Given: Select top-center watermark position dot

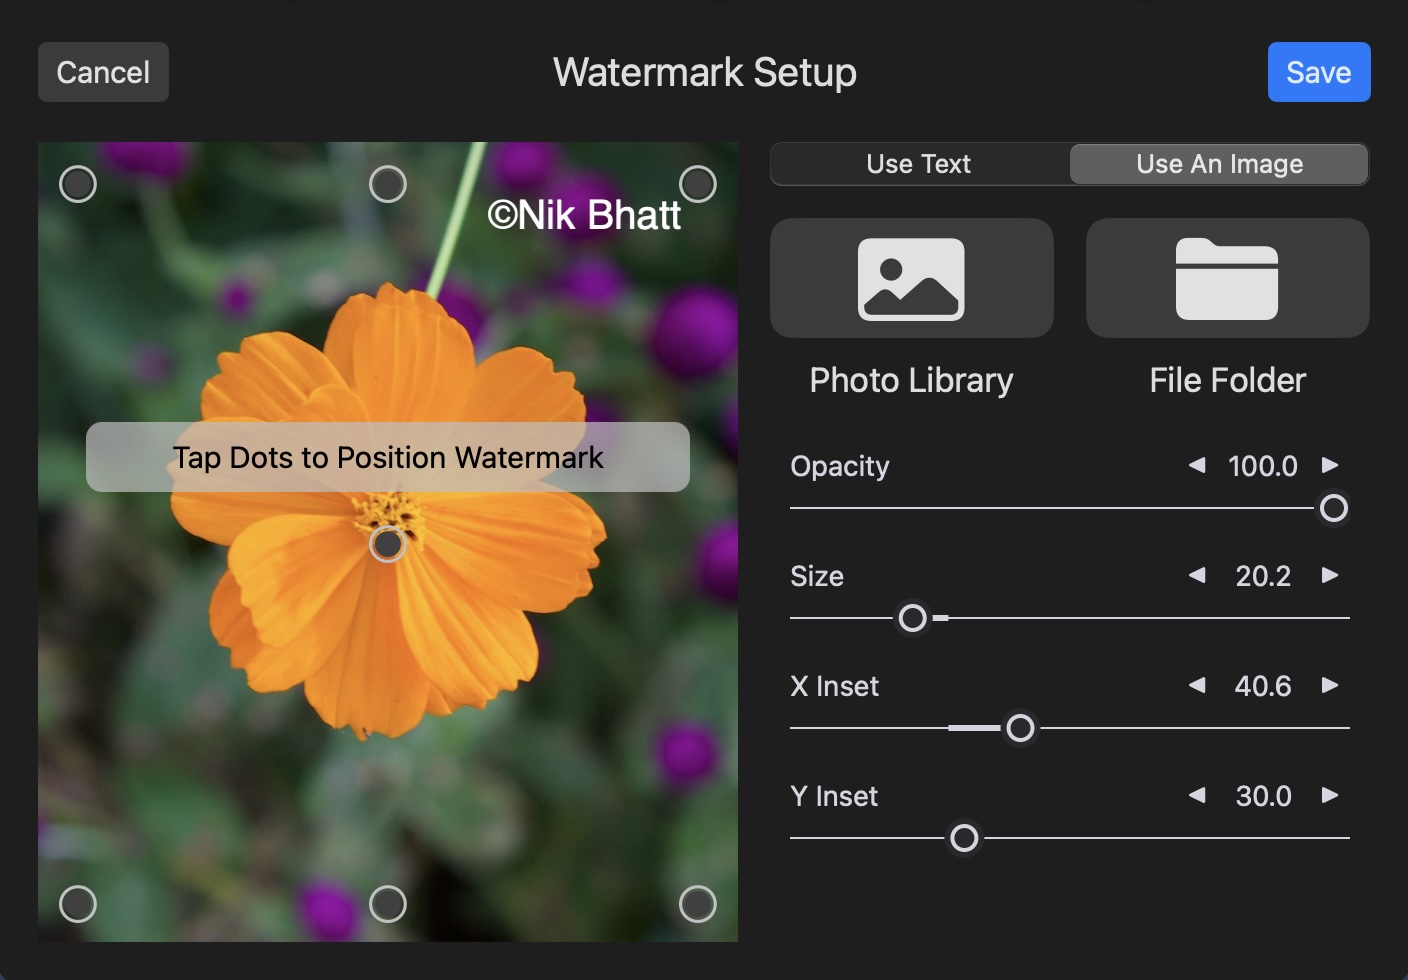Looking at the screenshot, I should tap(388, 184).
